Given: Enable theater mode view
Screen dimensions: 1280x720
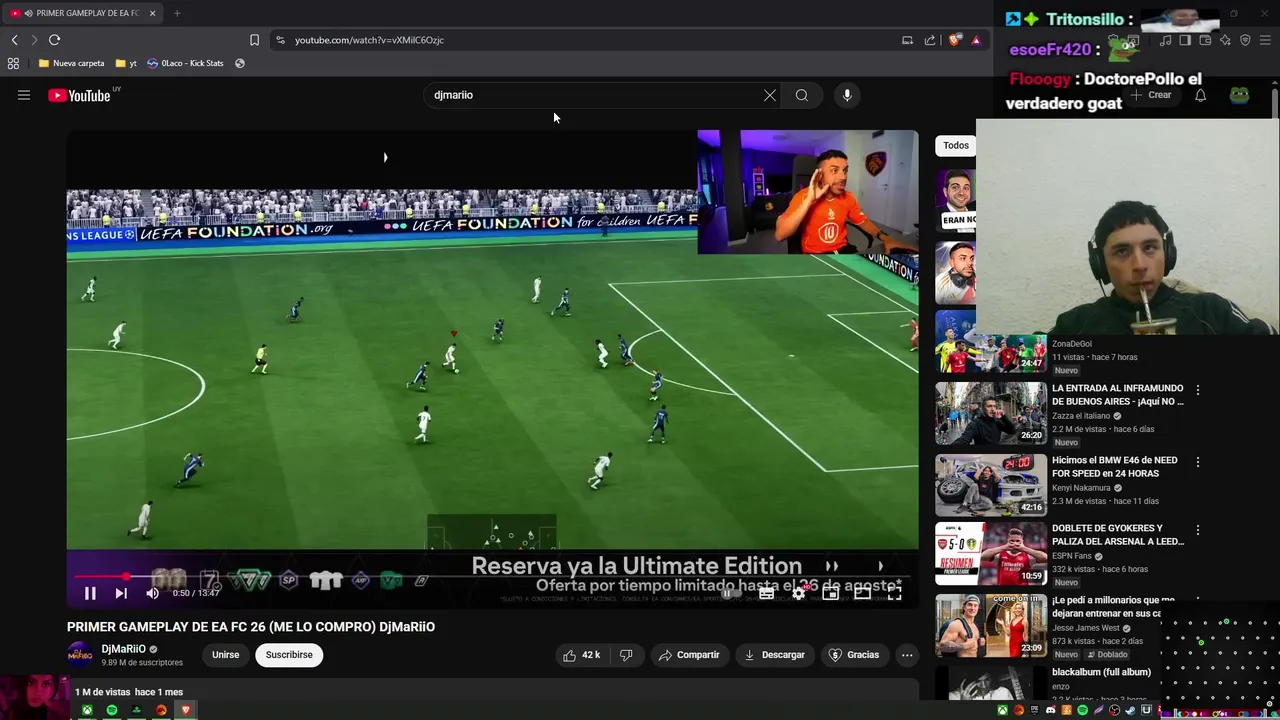Looking at the screenshot, I should (862, 593).
